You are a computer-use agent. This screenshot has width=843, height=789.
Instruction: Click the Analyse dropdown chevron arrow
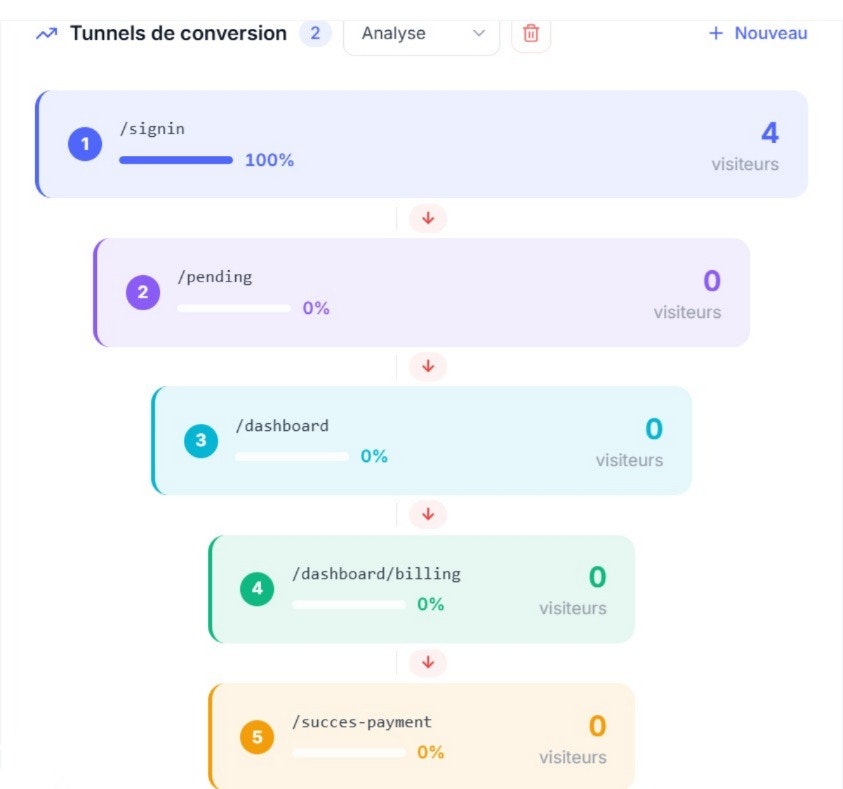pyautogui.click(x=477, y=33)
